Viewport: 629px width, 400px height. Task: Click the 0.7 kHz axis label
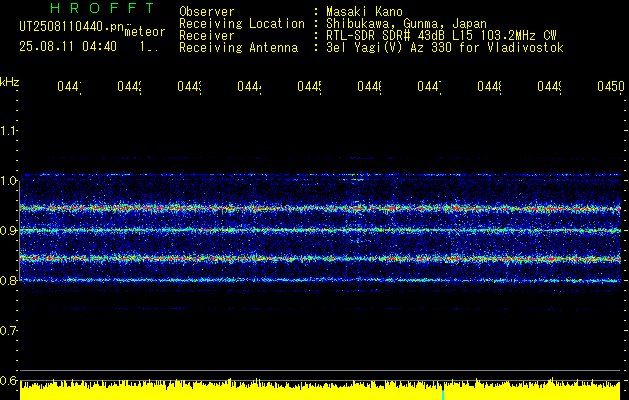pyautogui.click(x=8, y=330)
